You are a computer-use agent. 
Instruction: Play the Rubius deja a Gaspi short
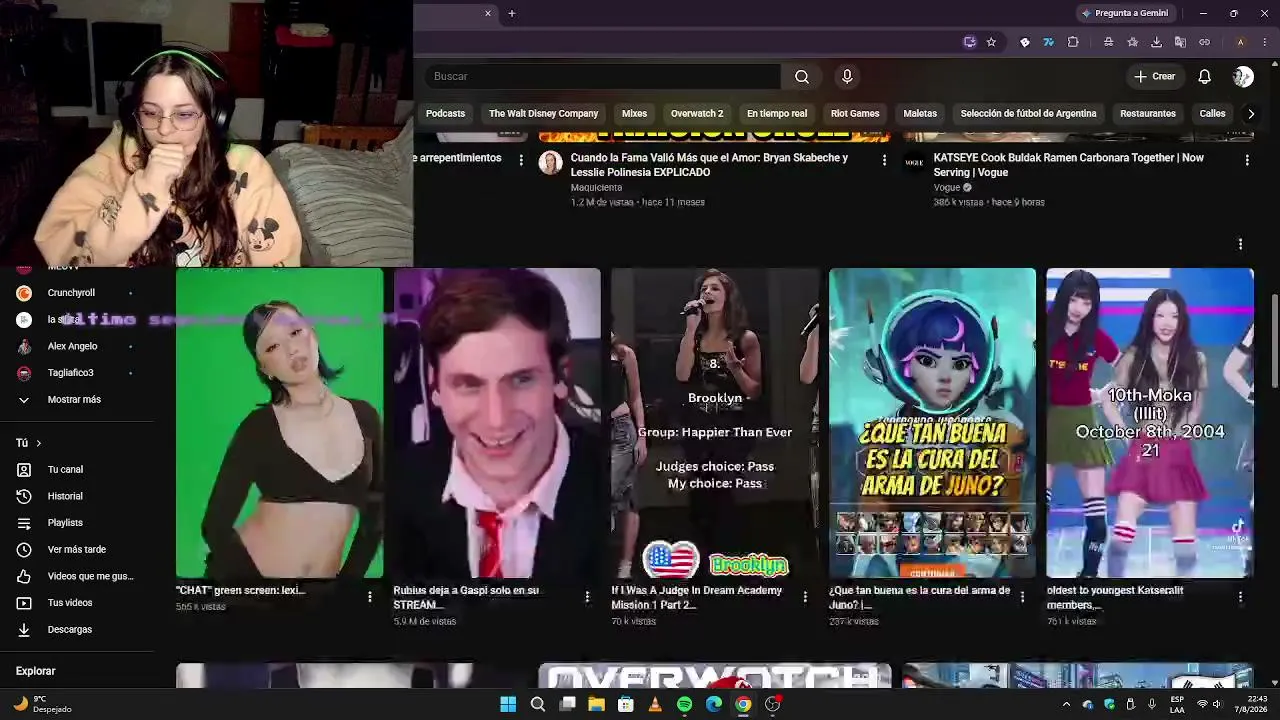coord(497,423)
